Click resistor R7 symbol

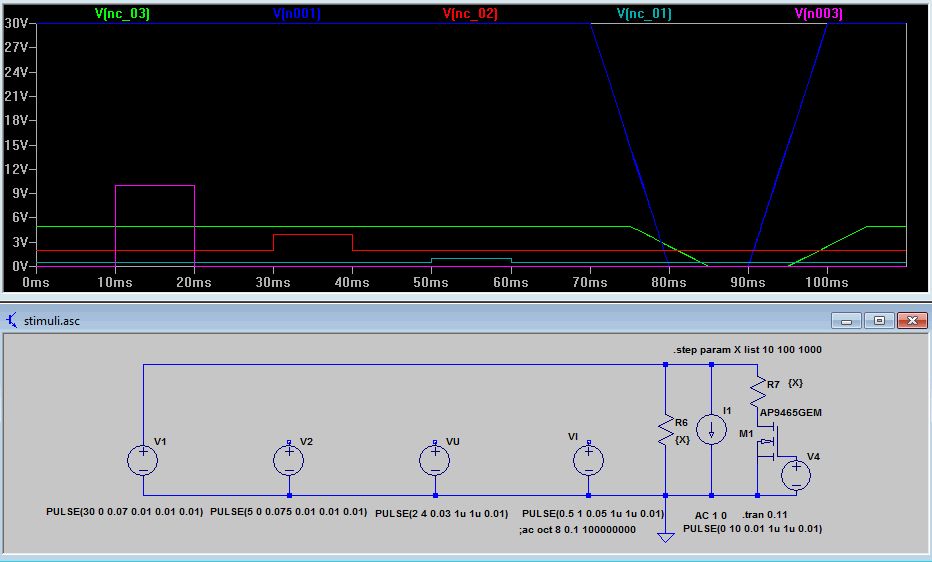point(758,389)
